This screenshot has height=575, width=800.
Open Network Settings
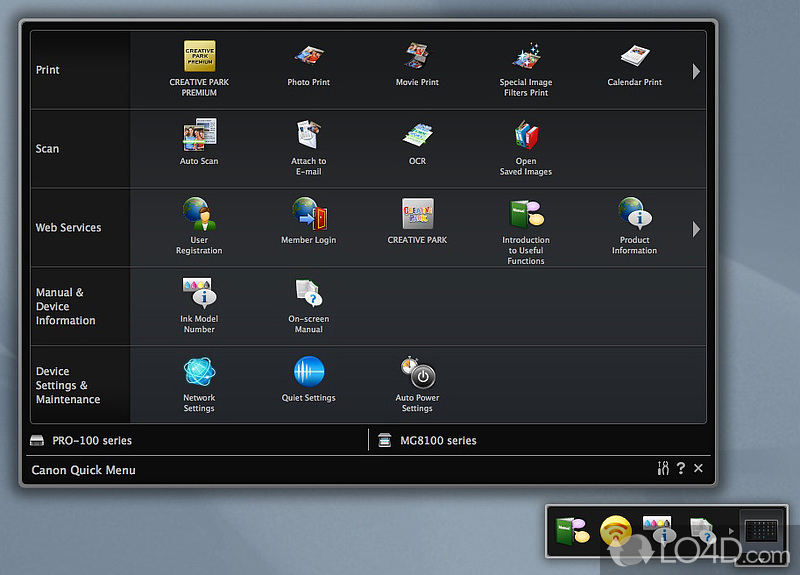[x=199, y=373]
